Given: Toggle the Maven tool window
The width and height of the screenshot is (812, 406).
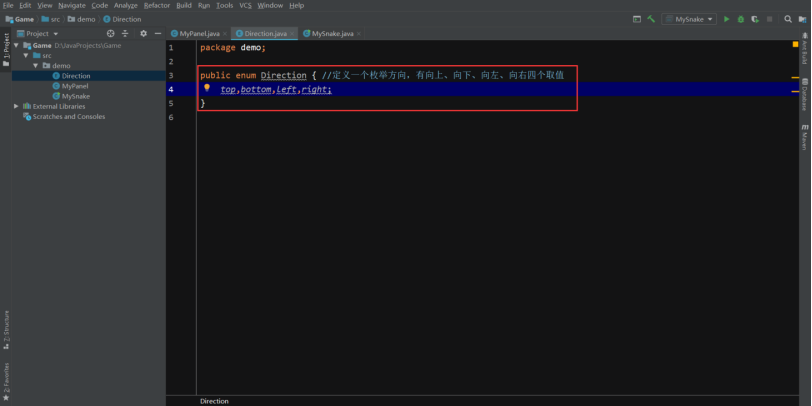Looking at the screenshot, I should (x=805, y=137).
